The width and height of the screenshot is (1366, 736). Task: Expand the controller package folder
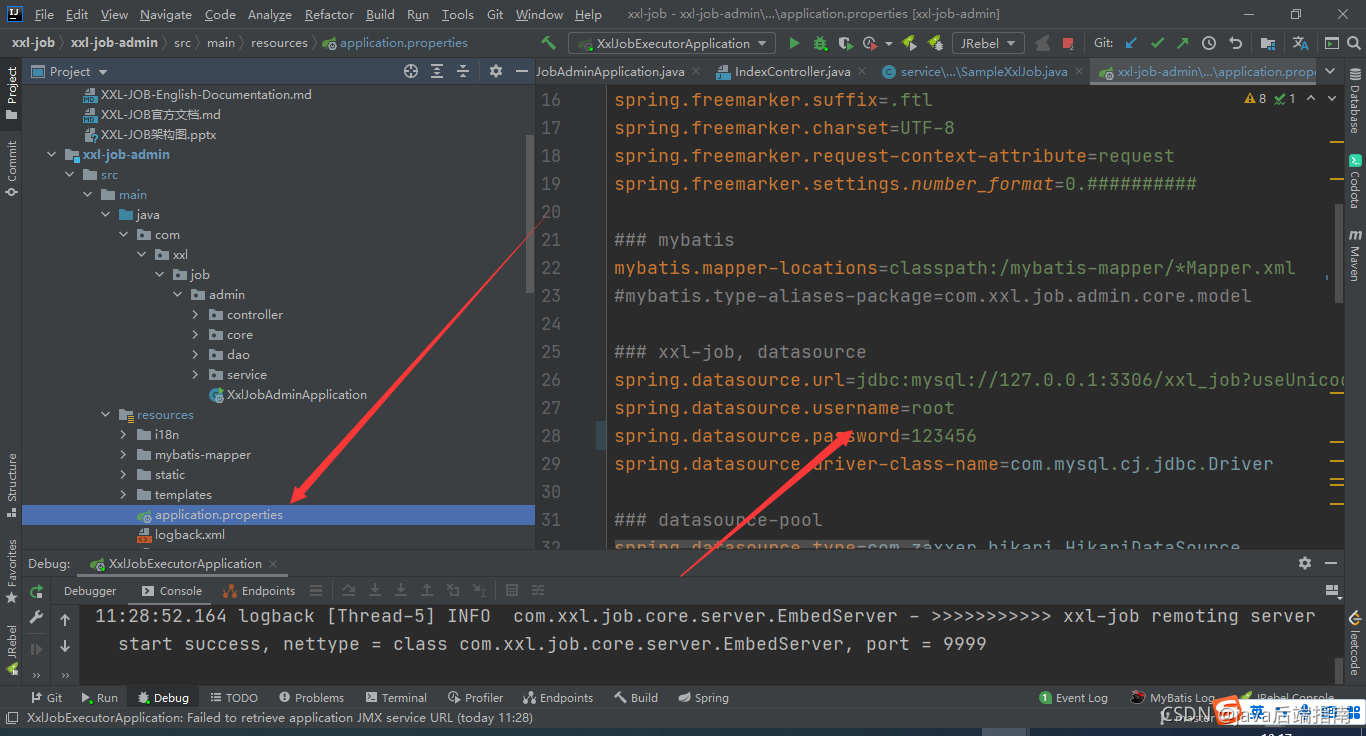tap(196, 315)
